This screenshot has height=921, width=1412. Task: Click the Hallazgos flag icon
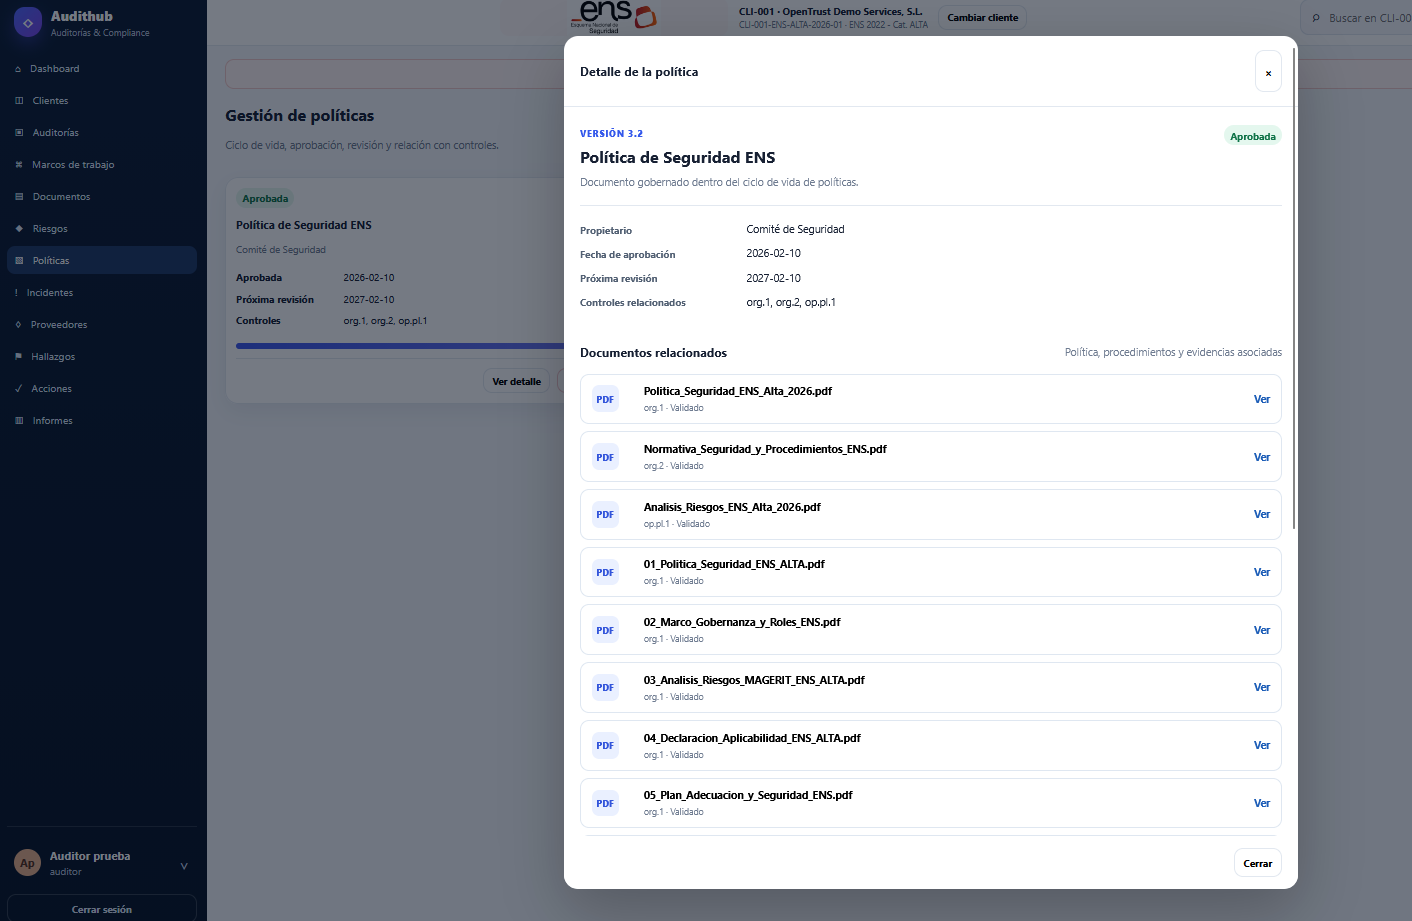click(x=19, y=357)
